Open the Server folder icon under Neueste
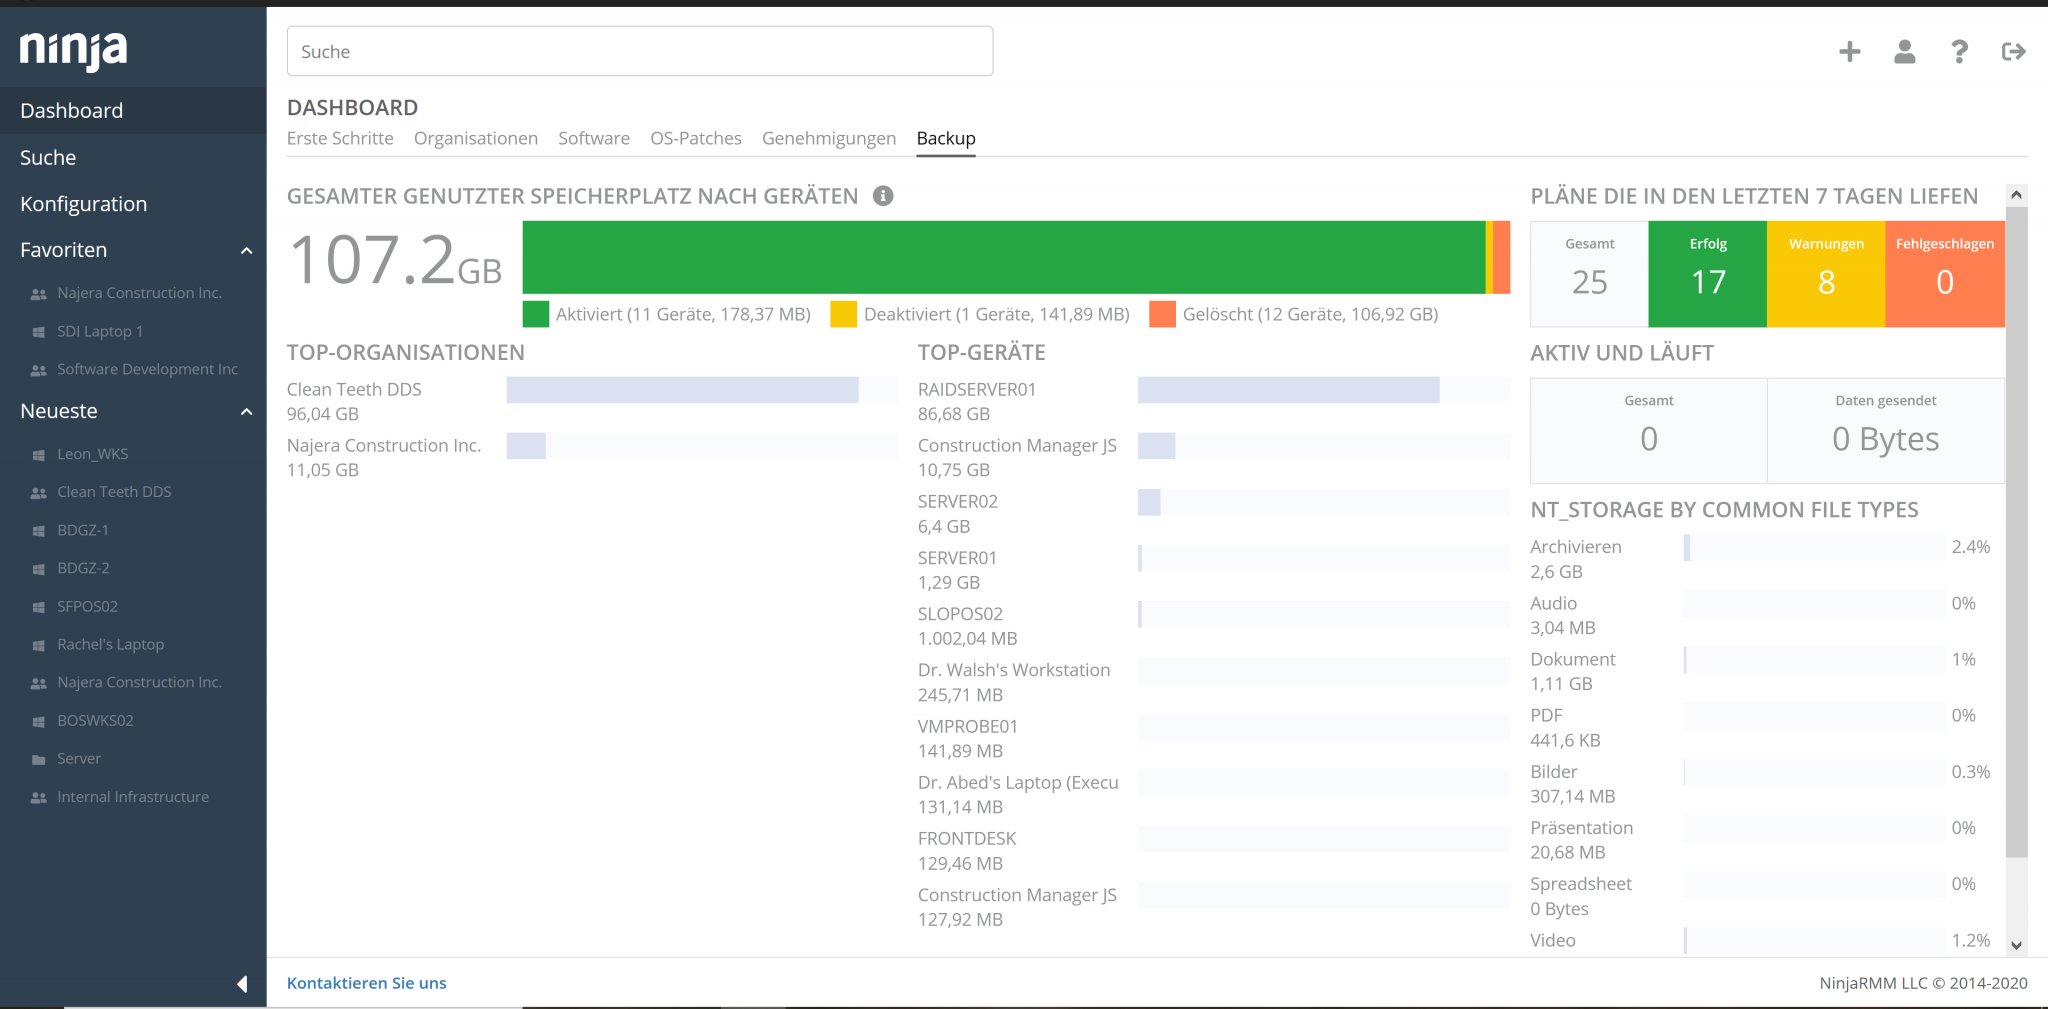This screenshot has height=1009, width=2048. [x=37, y=758]
